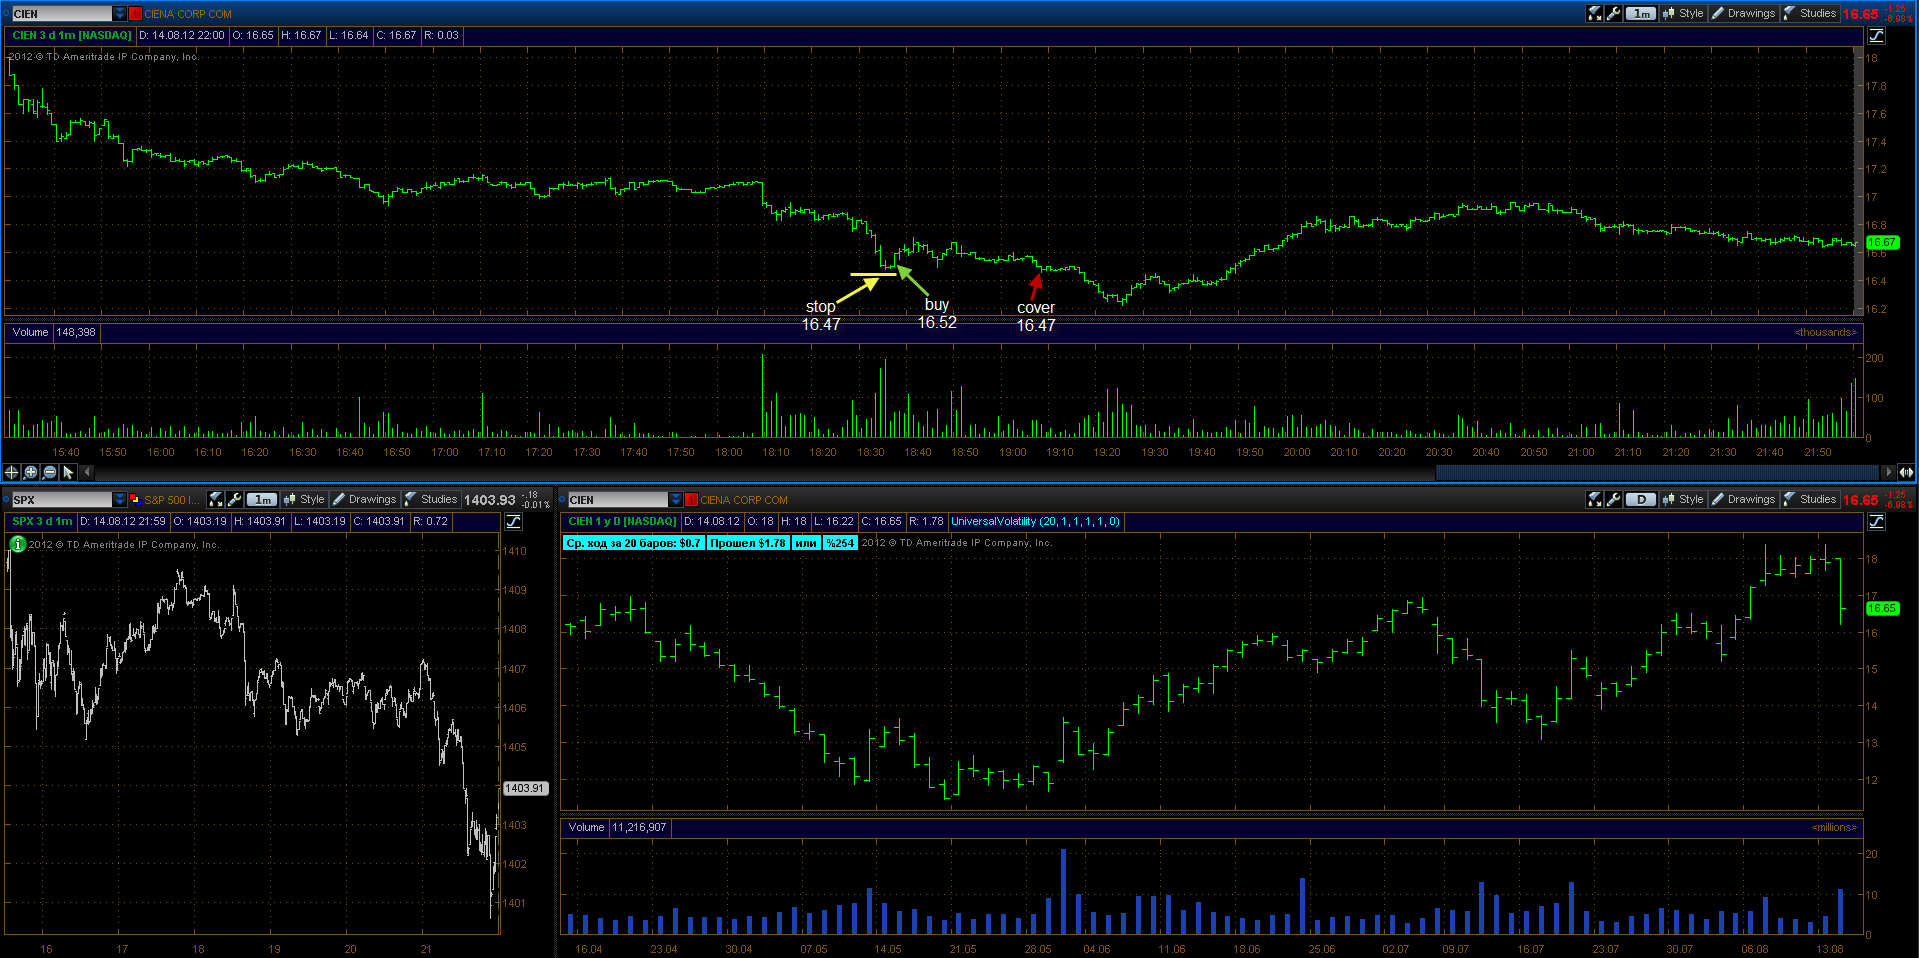Click 'Volume 148,398' label in top chart
This screenshot has width=1919, height=958.
(53, 332)
